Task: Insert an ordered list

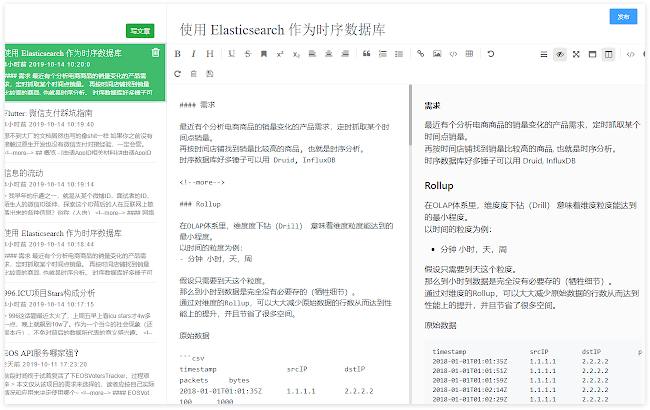Action: (383, 54)
